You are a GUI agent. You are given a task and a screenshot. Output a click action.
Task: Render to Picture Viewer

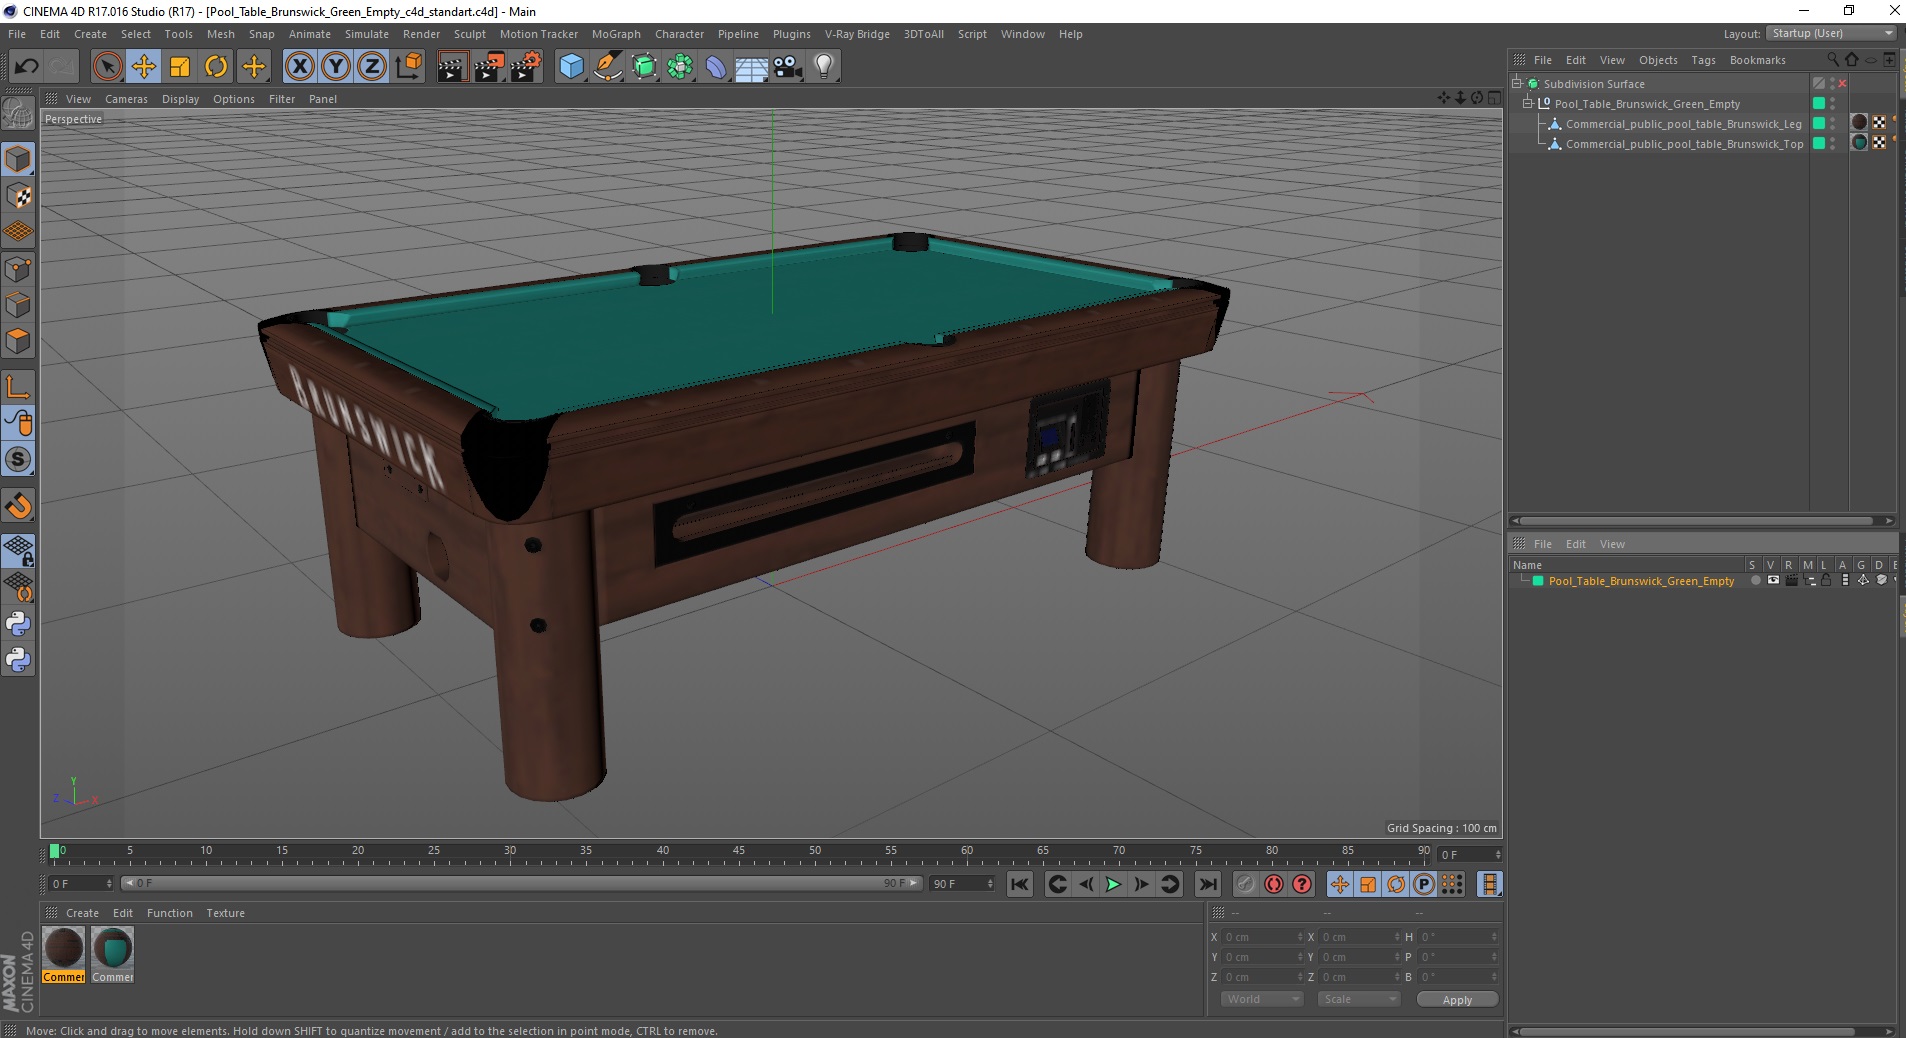coord(489,67)
